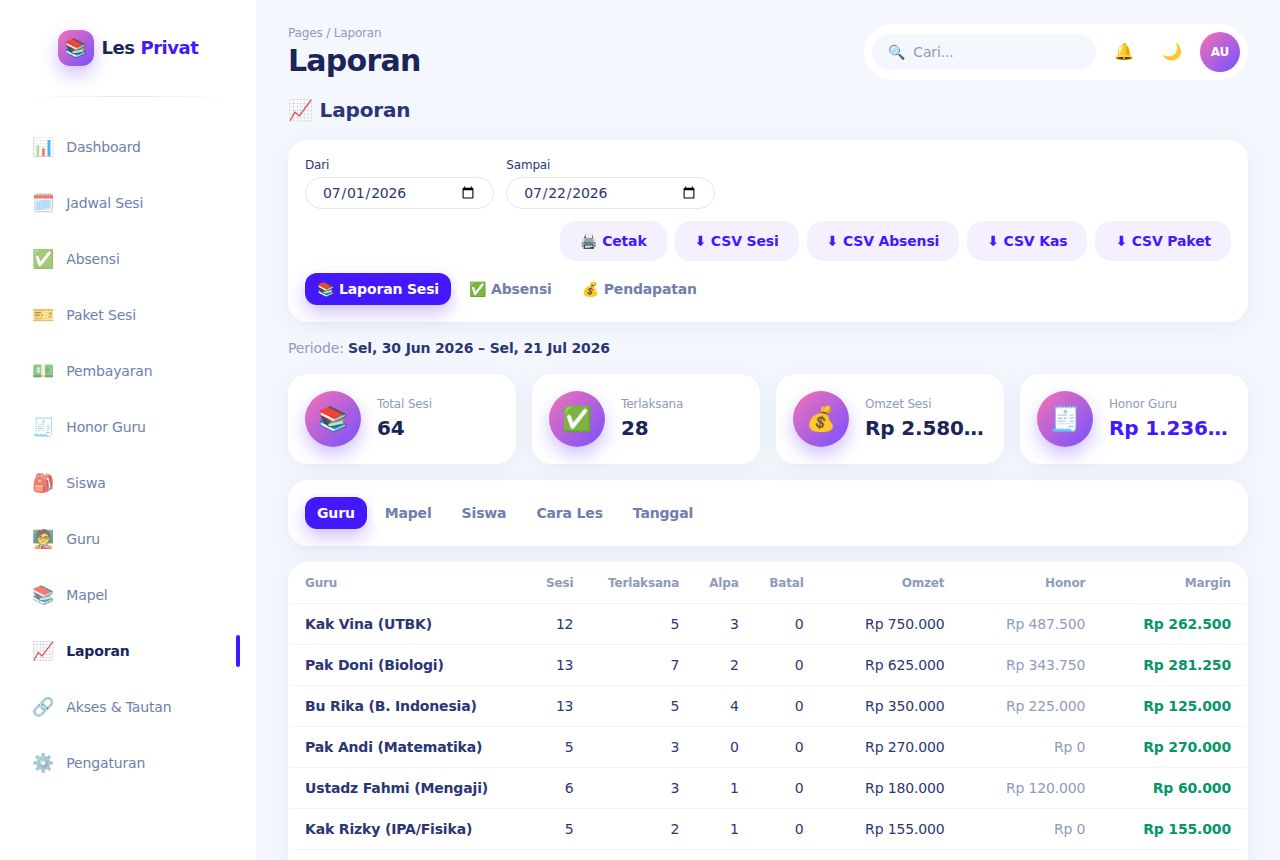Click the Absensi checkmark icon in sidebar

pos(43,259)
